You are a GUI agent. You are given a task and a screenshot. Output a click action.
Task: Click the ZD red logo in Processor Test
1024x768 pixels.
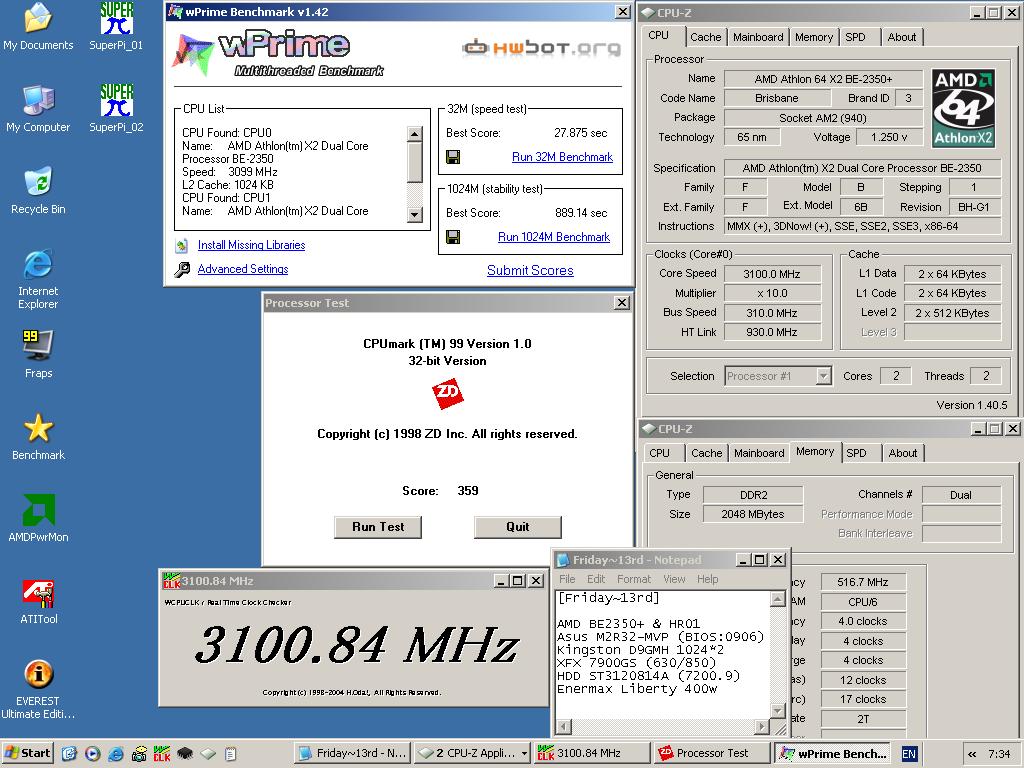447,393
